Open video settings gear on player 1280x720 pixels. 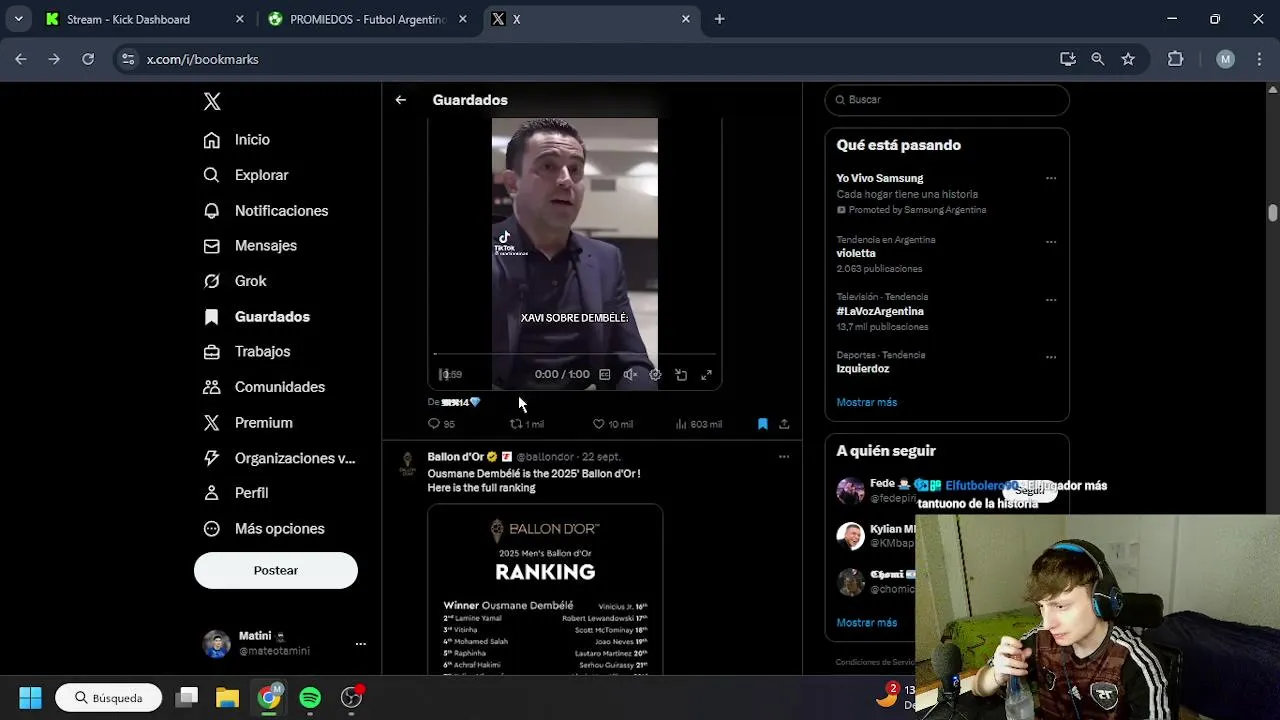[x=655, y=375]
